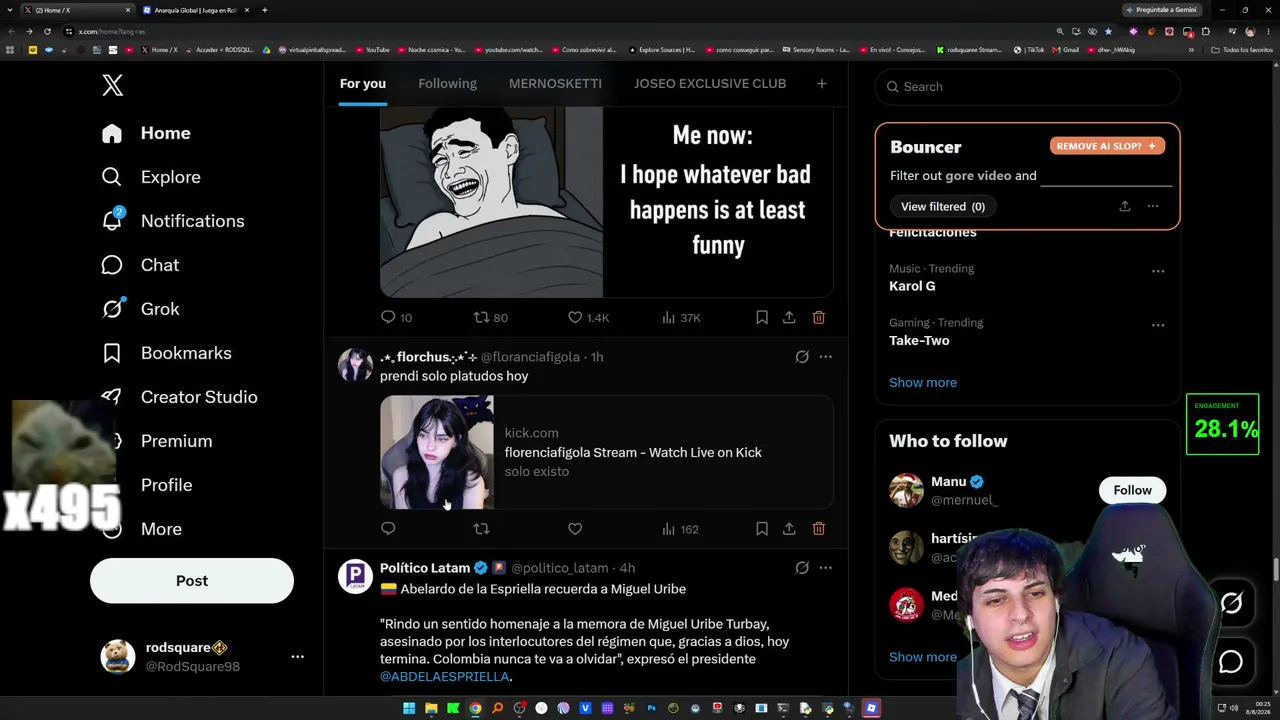Expand hidden bookmarks bar overflow chevron
Viewport: 1280px width, 720px height.
[1191, 50]
